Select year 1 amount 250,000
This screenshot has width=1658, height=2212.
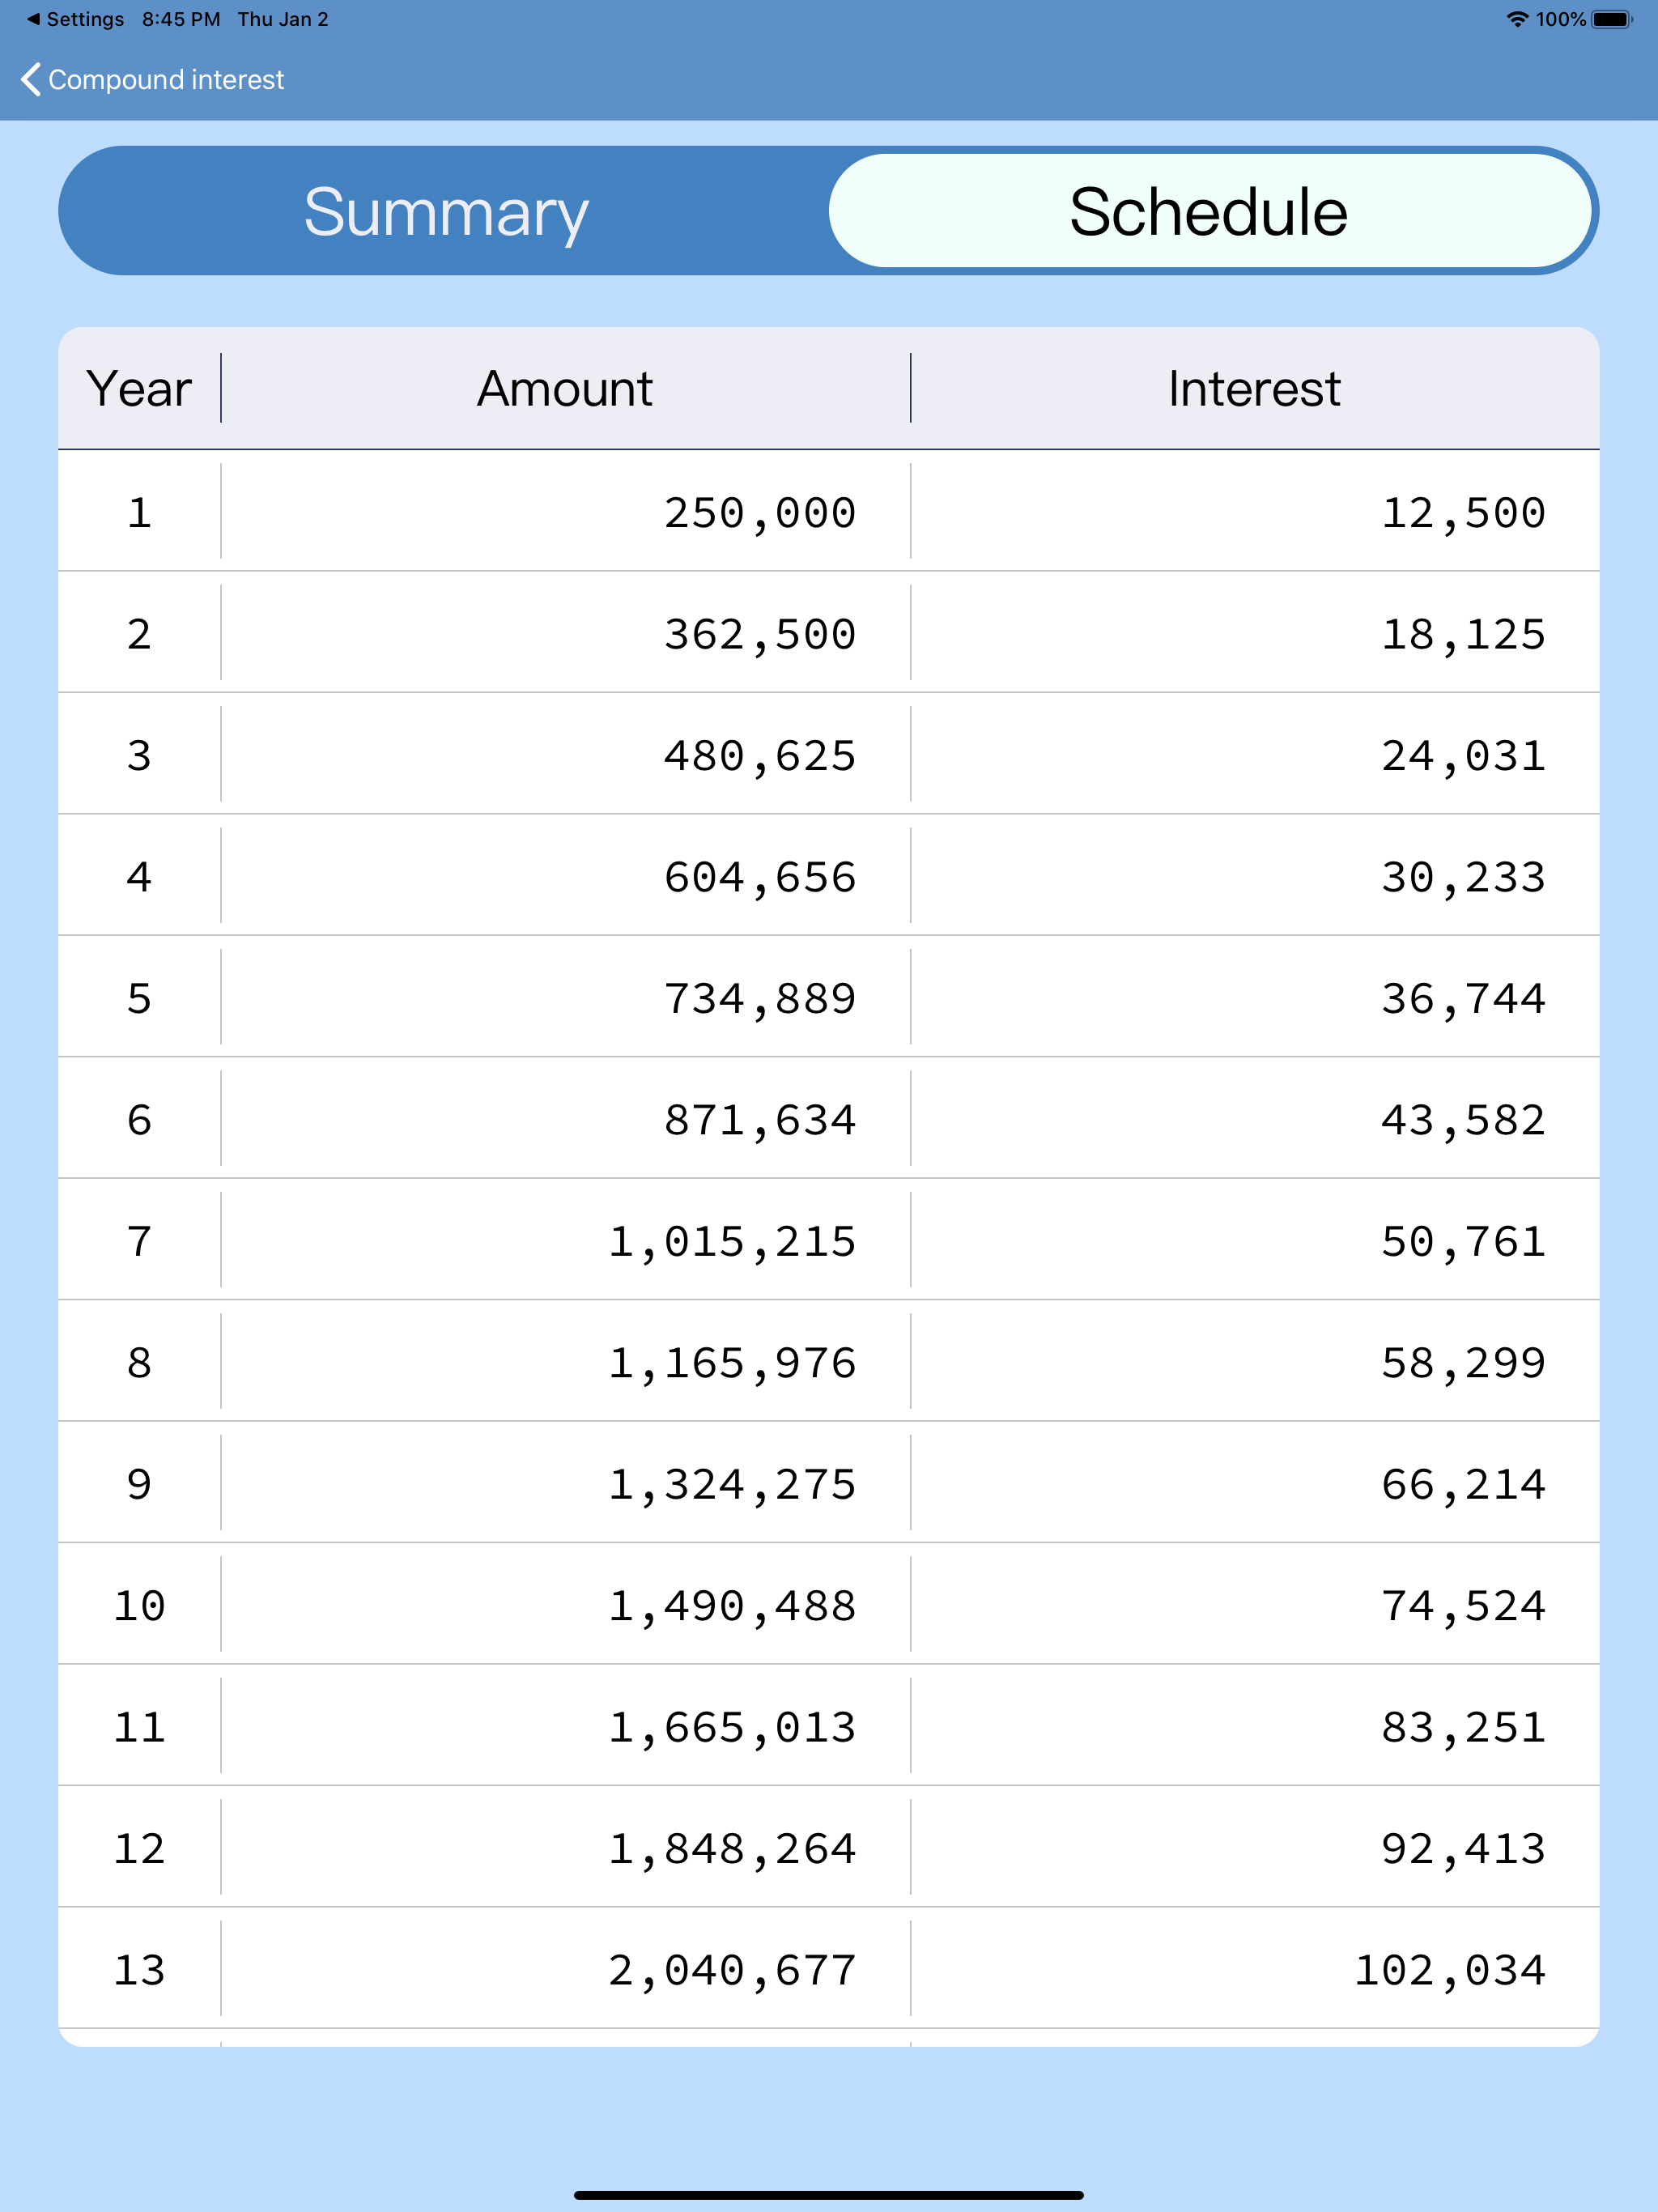760,513
